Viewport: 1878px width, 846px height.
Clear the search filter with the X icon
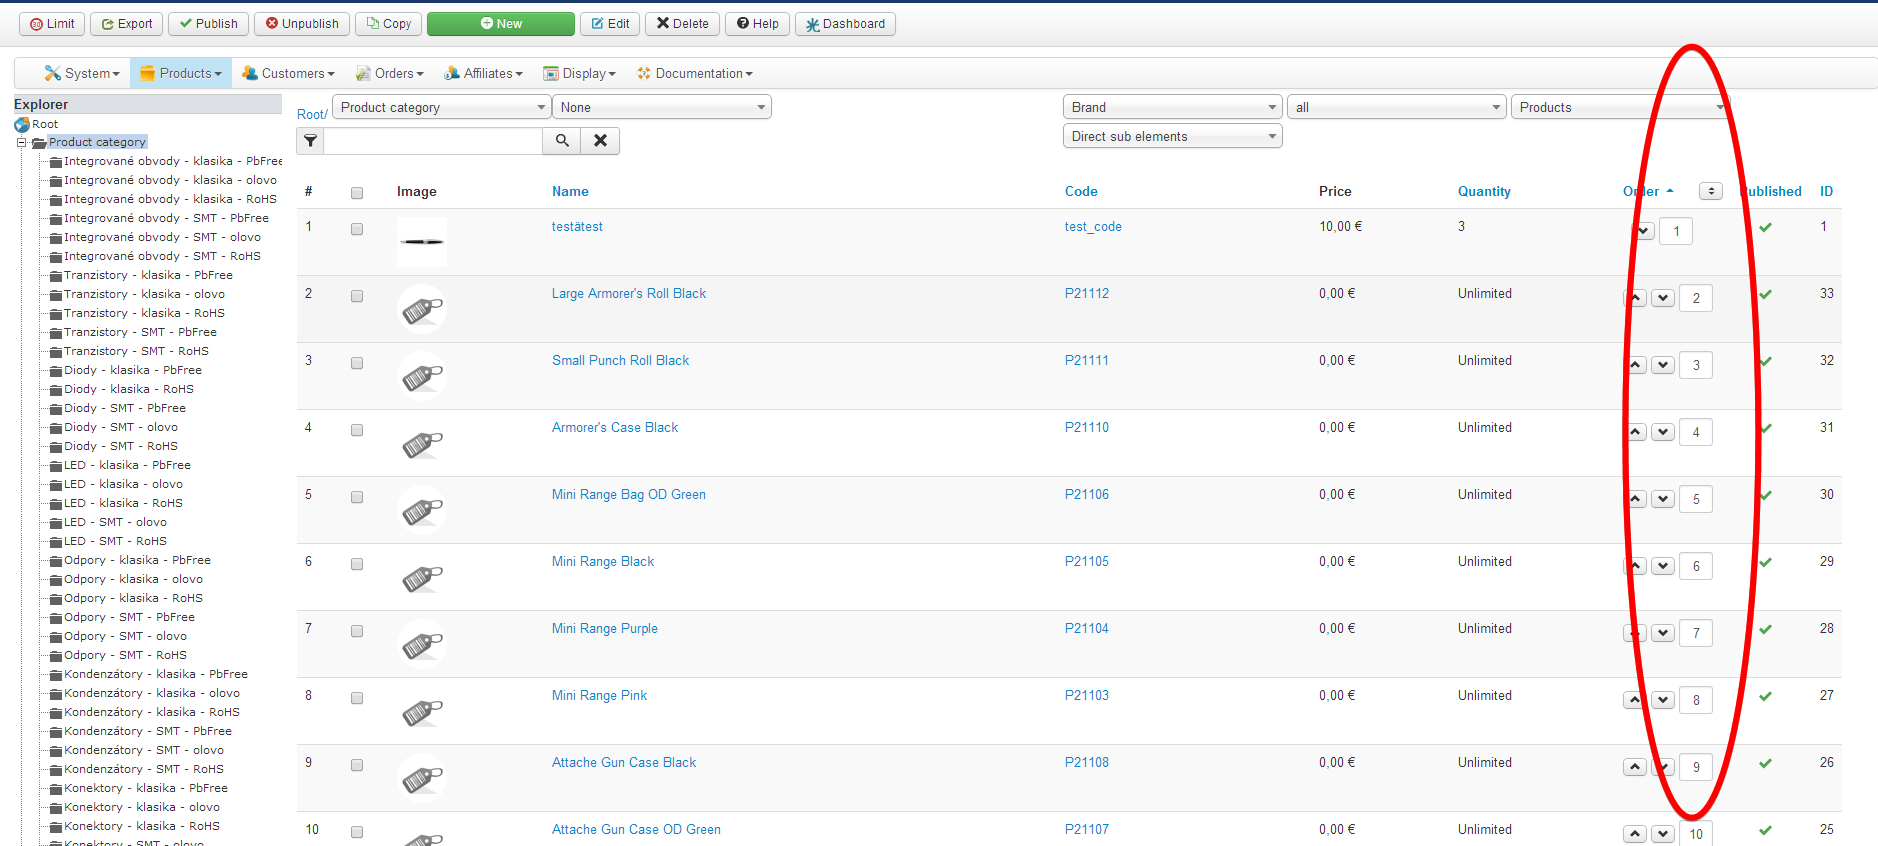(x=600, y=141)
